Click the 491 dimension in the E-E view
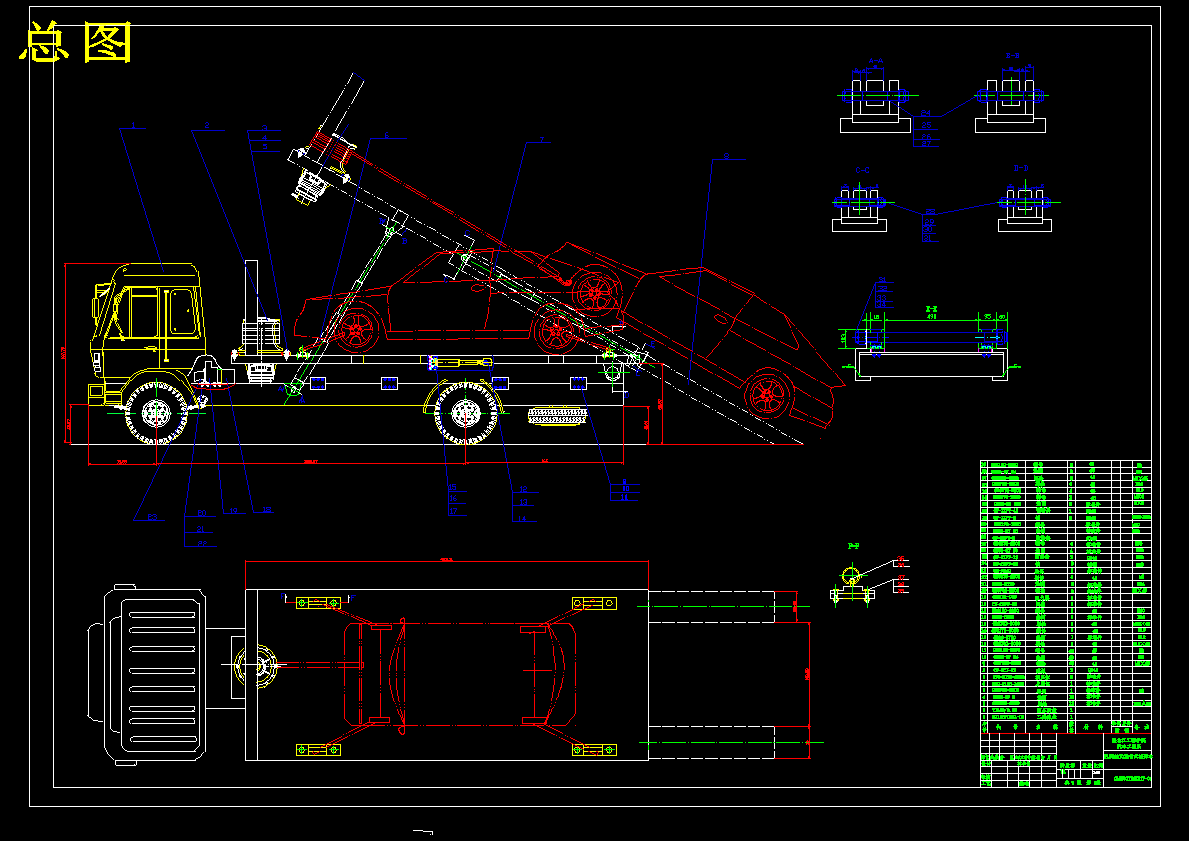 point(930,317)
